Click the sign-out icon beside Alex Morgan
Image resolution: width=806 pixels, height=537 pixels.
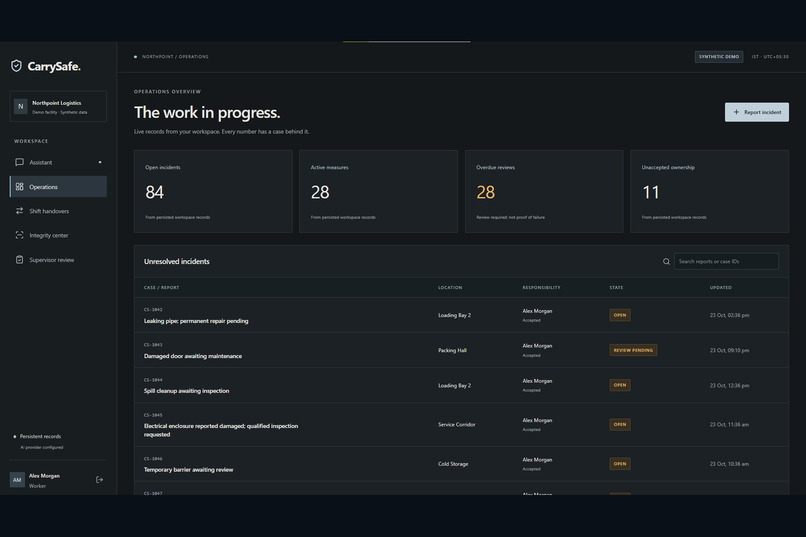(100, 479)
